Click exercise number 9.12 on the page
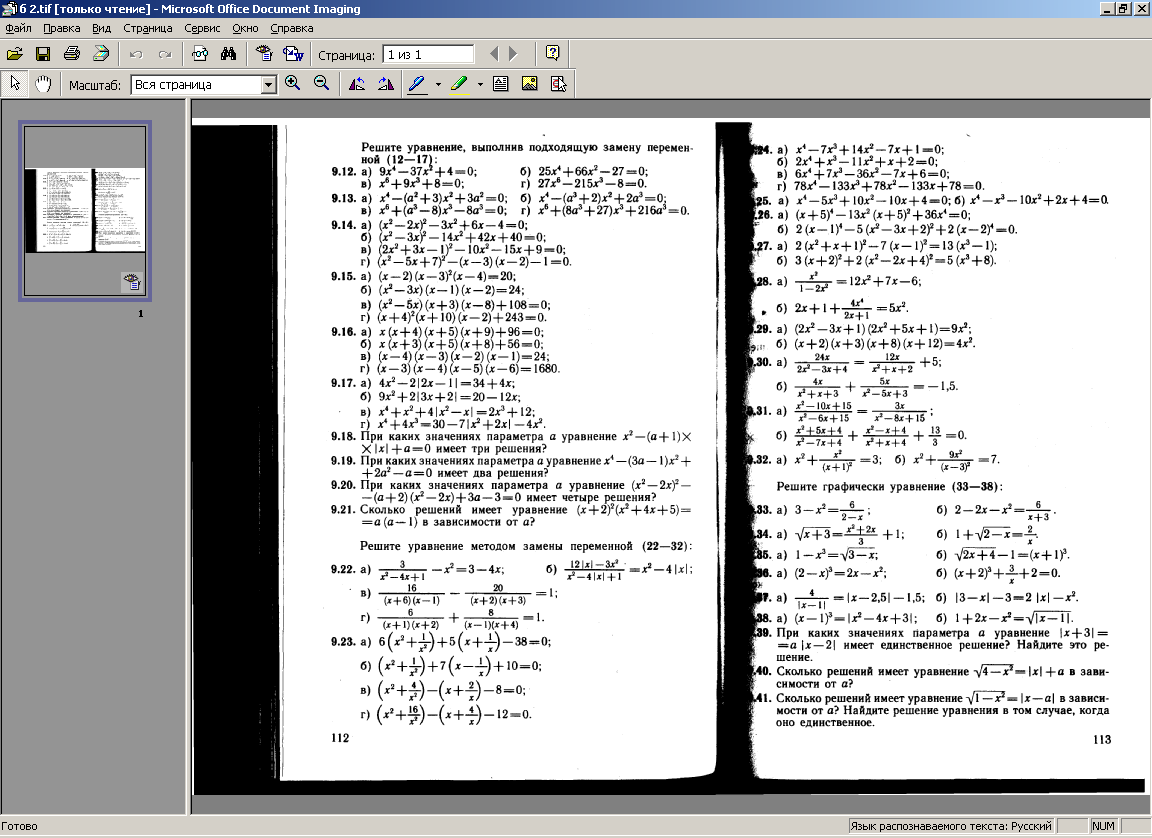The image size is (1152, 838). tap(343, 171)
